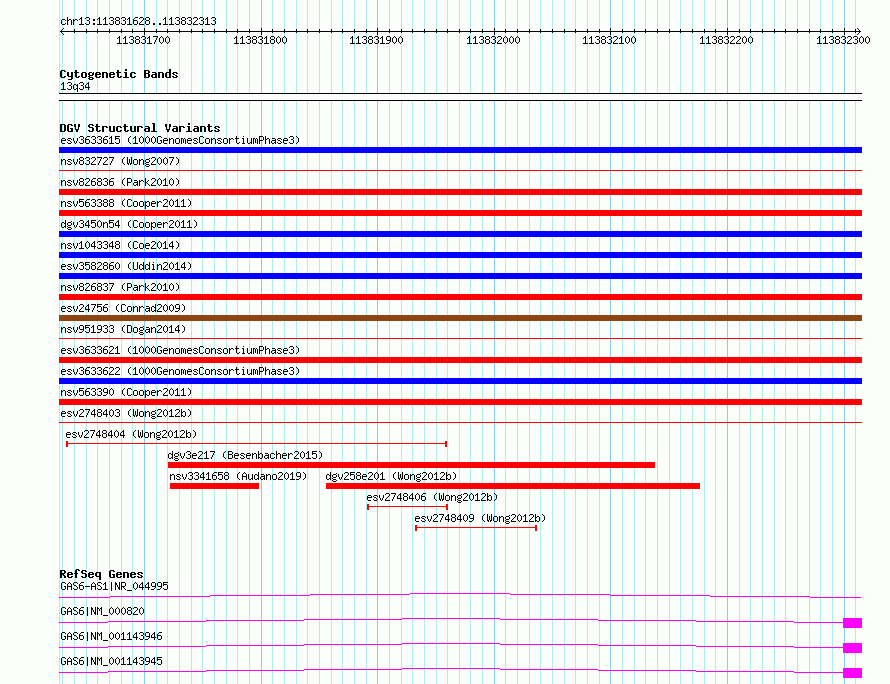The height and width of the screenshot is (684, 890).
Task: Click ruler tick label 113832200
Action: (x=727, y=40)
